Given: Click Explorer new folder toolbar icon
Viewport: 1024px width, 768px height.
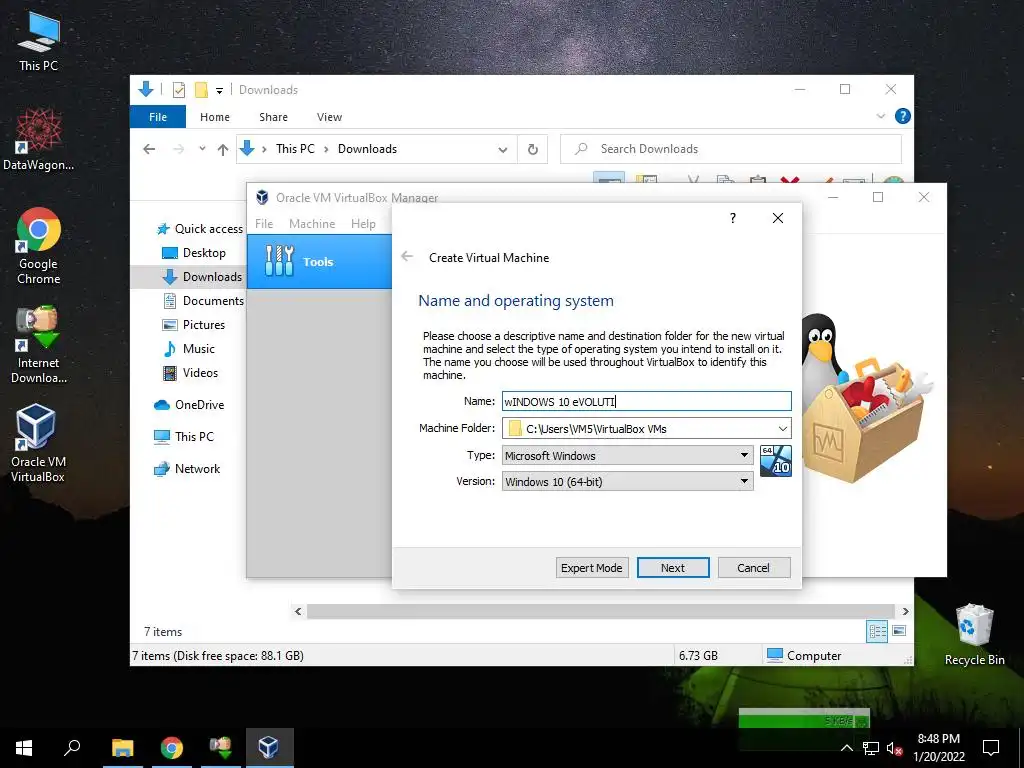Looking at the screenshot, I should pyautogui.click(x=201, y=90).
